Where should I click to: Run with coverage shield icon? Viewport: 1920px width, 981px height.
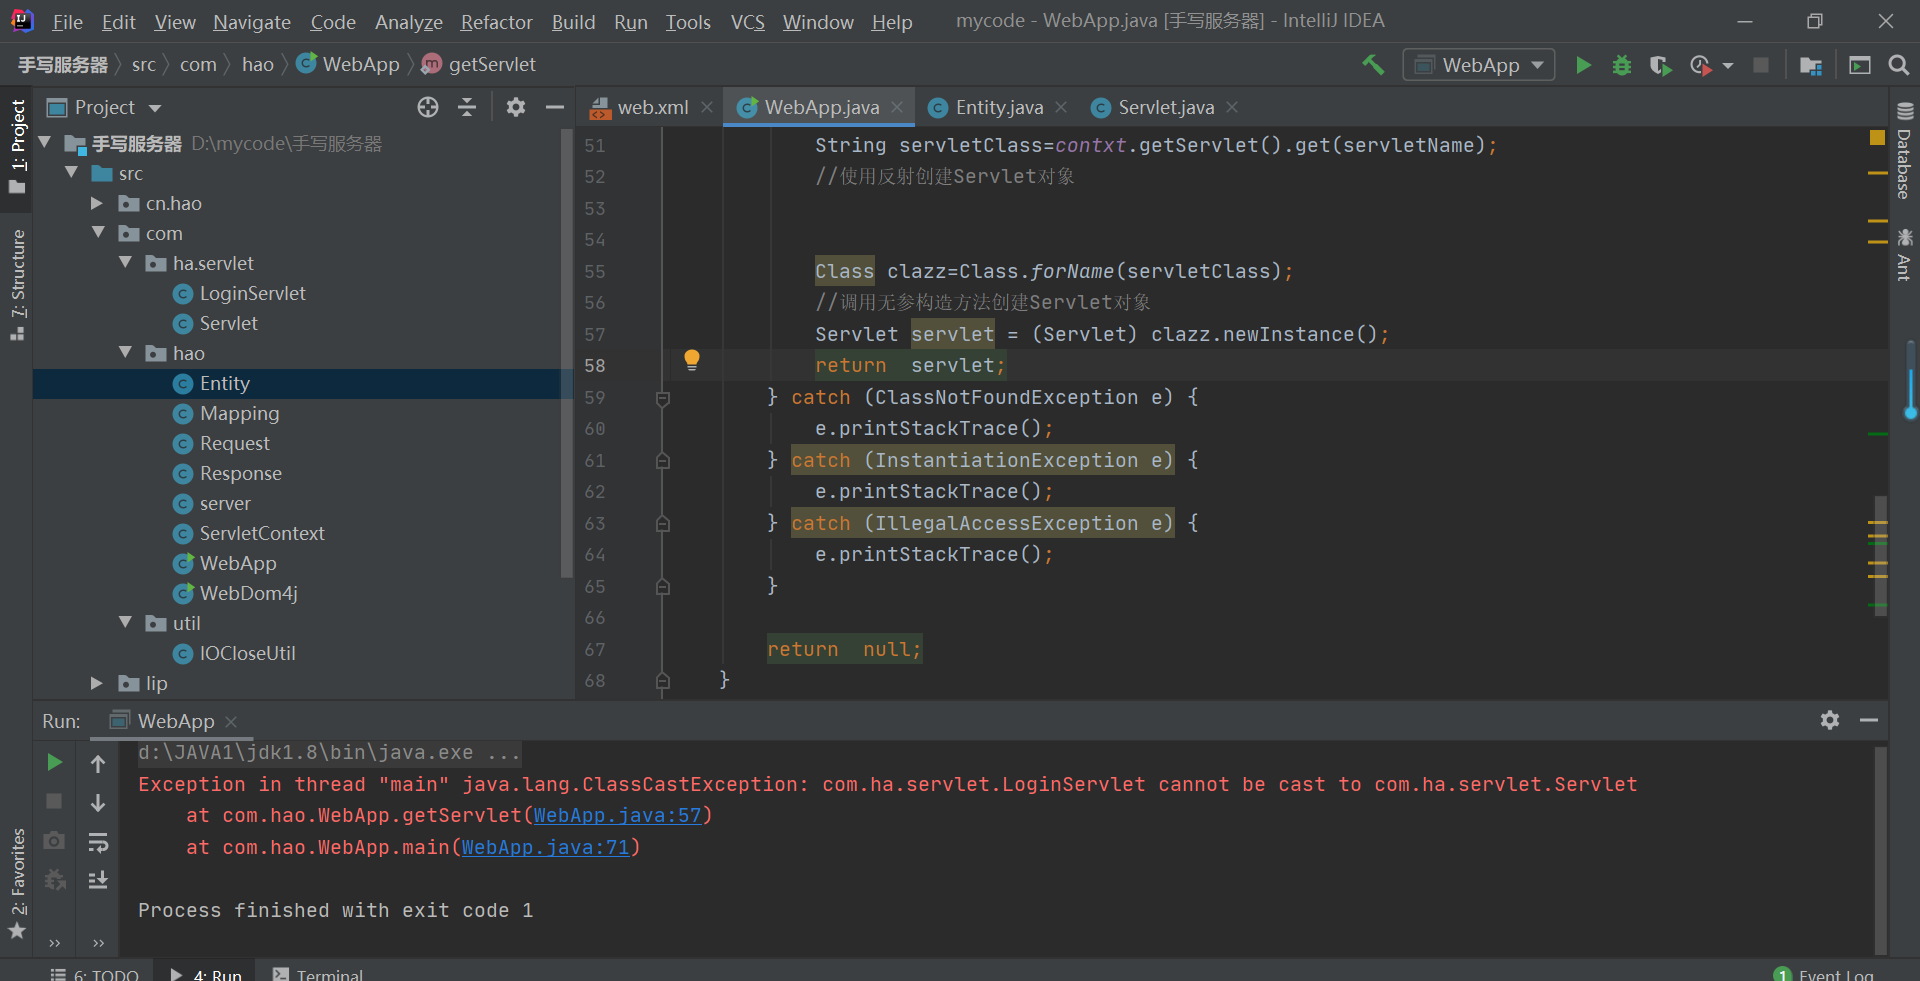(x=1660, y=65)
